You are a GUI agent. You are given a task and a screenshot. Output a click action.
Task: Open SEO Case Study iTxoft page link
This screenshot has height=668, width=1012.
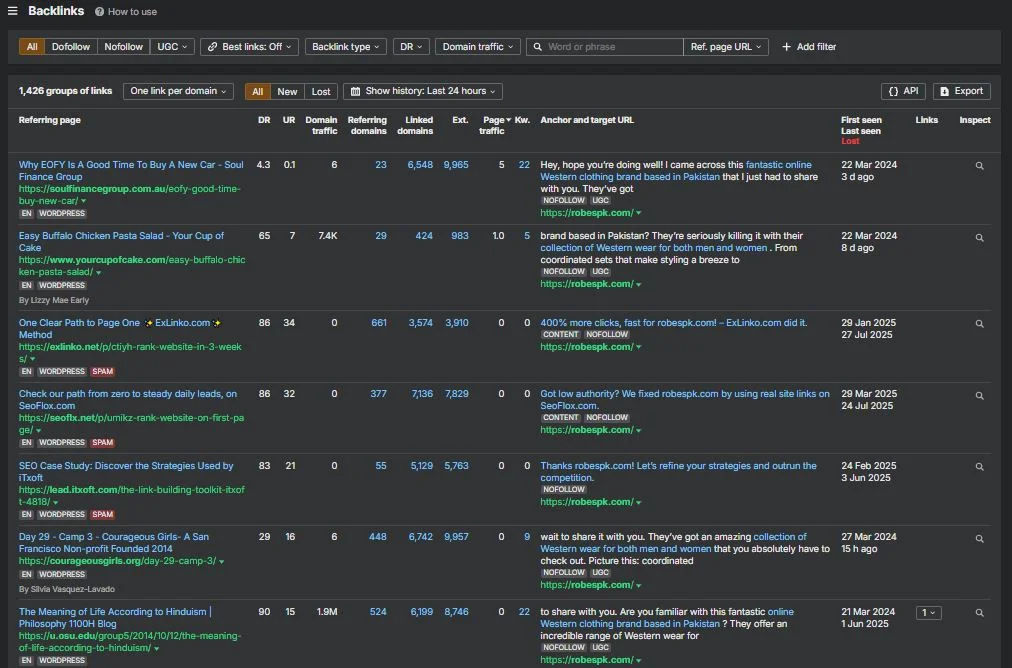(x=126, y=471)
